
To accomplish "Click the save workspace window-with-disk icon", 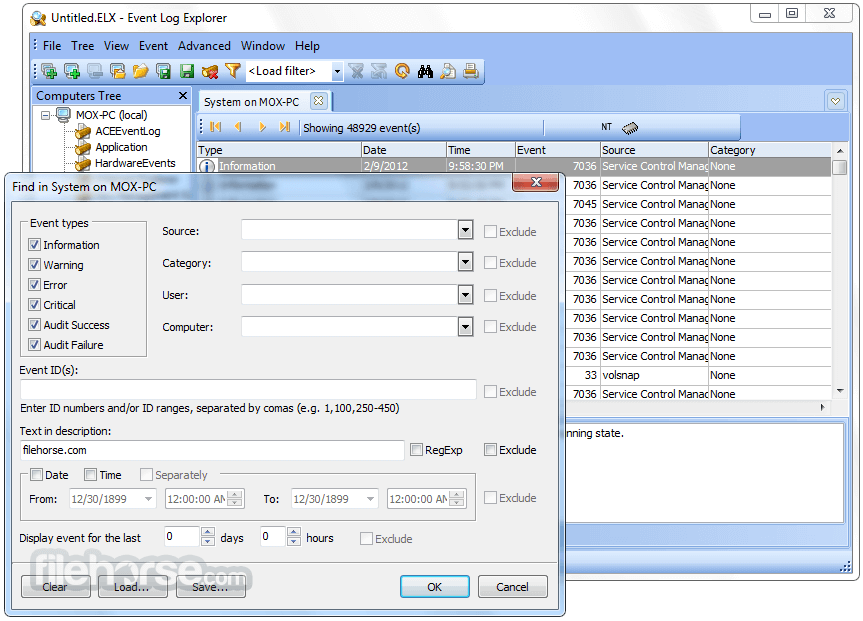I will point(163,71).
